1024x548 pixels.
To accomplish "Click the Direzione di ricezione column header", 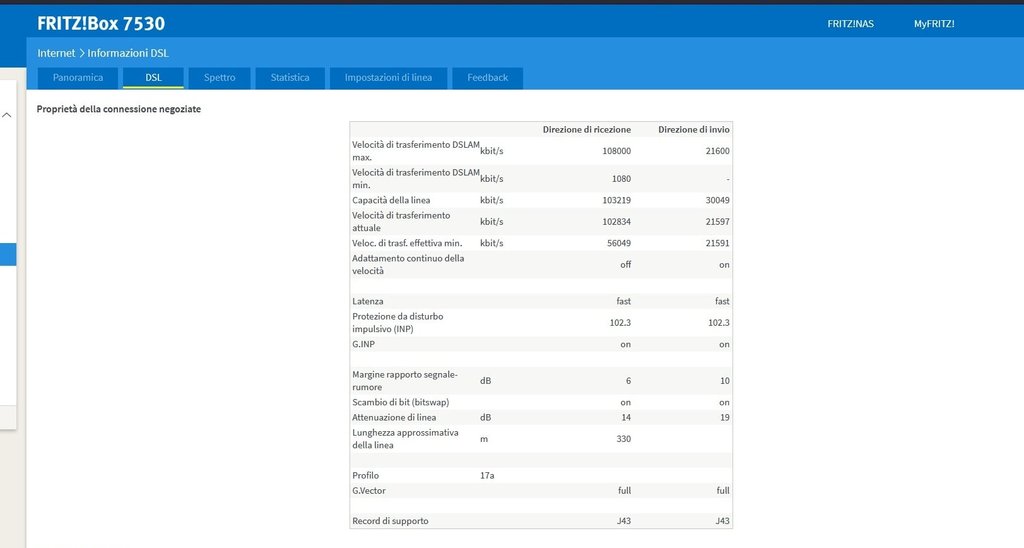I will tap(586, 130).
